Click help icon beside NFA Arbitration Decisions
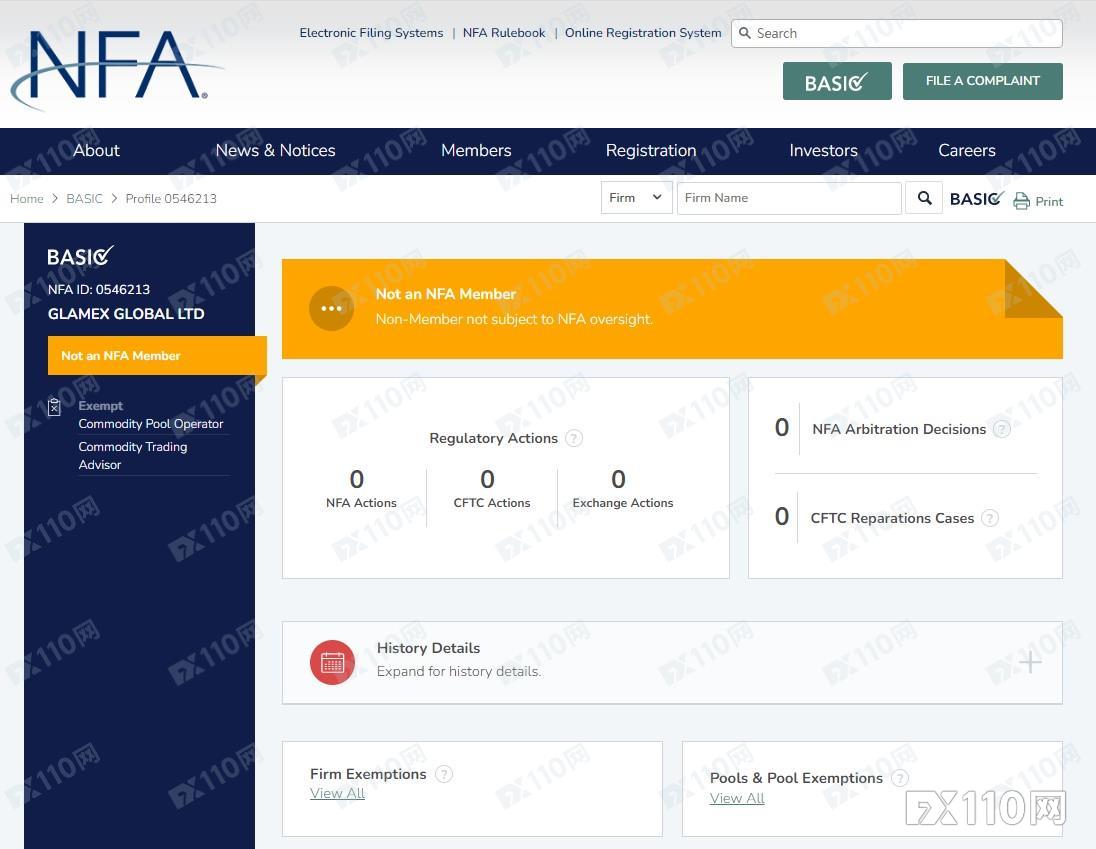Image resolution: width=1096 pixels, height=849 pixels. (1002, 429)
